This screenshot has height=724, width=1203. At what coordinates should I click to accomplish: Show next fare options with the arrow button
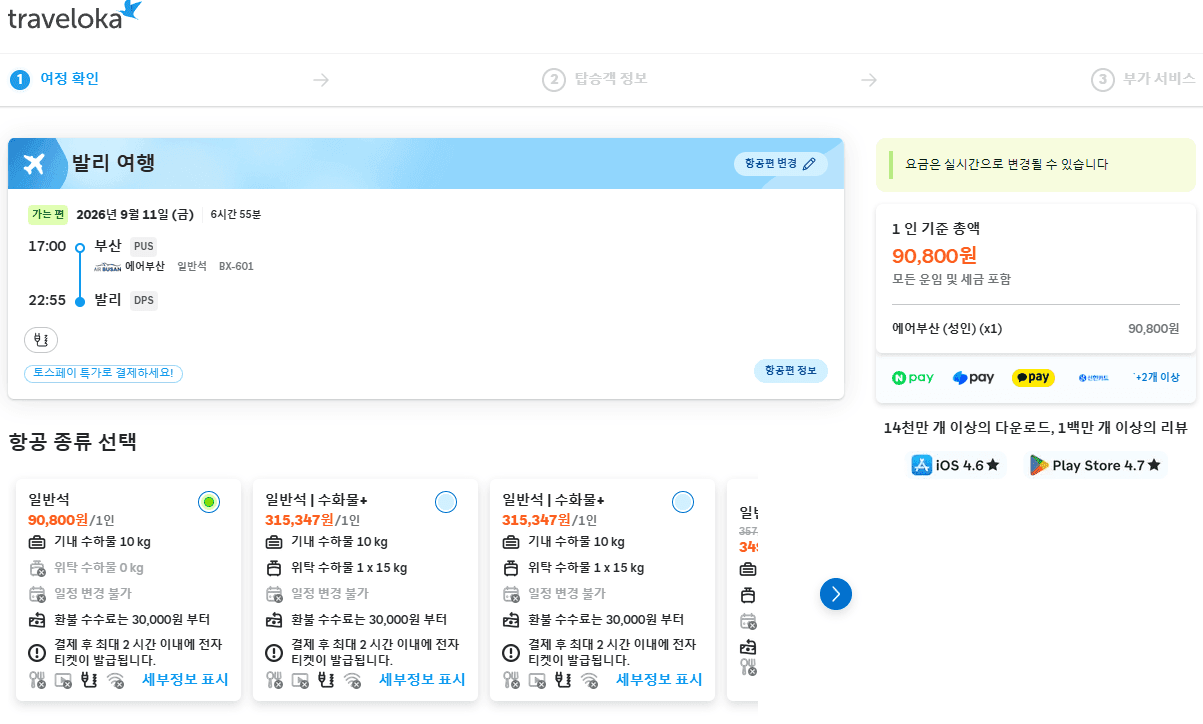836,594
